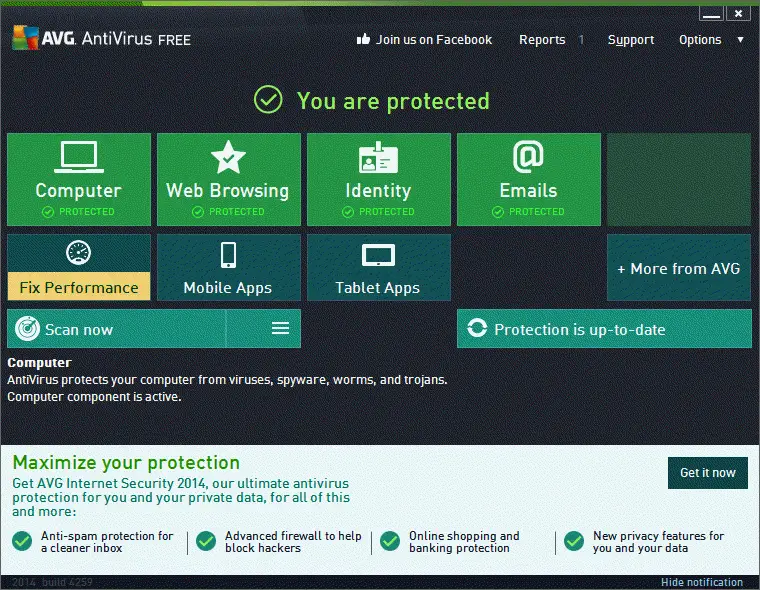The image size is (760, 590).
Task: Click the Facebook thumbs-up icon
Action: (x=363, y=39)
